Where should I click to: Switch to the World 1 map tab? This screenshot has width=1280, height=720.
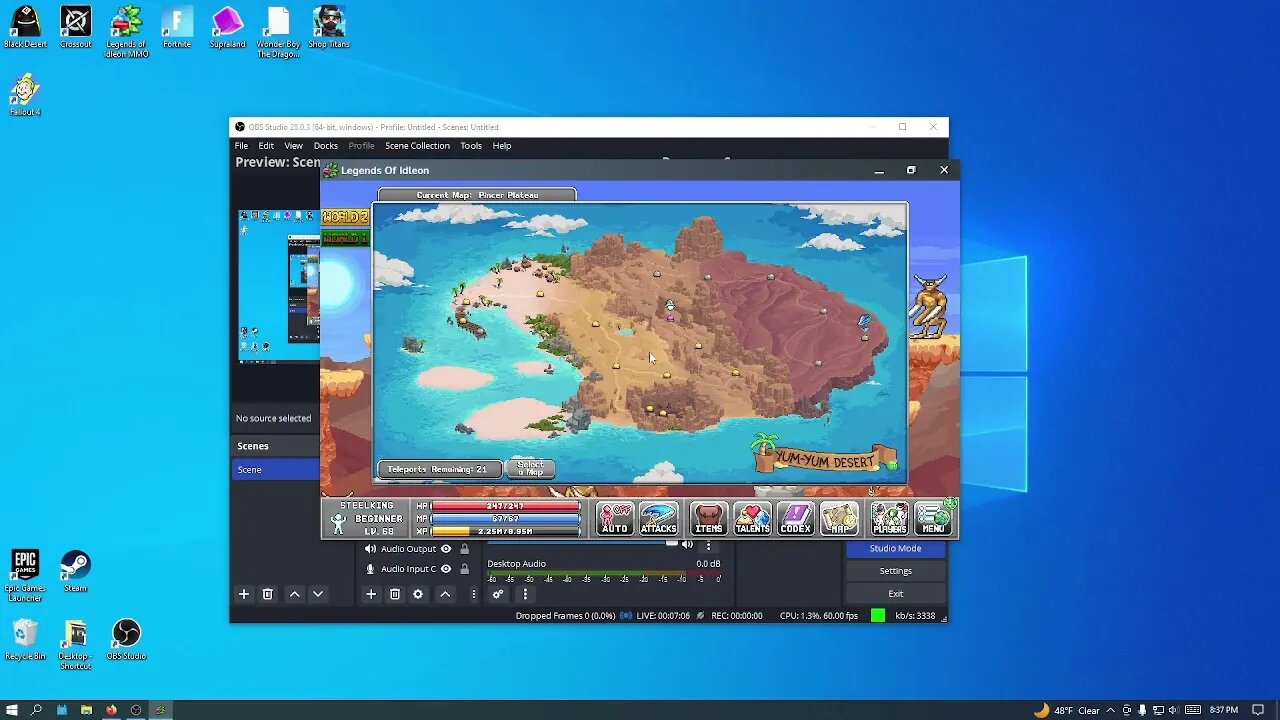coord(345,239)
